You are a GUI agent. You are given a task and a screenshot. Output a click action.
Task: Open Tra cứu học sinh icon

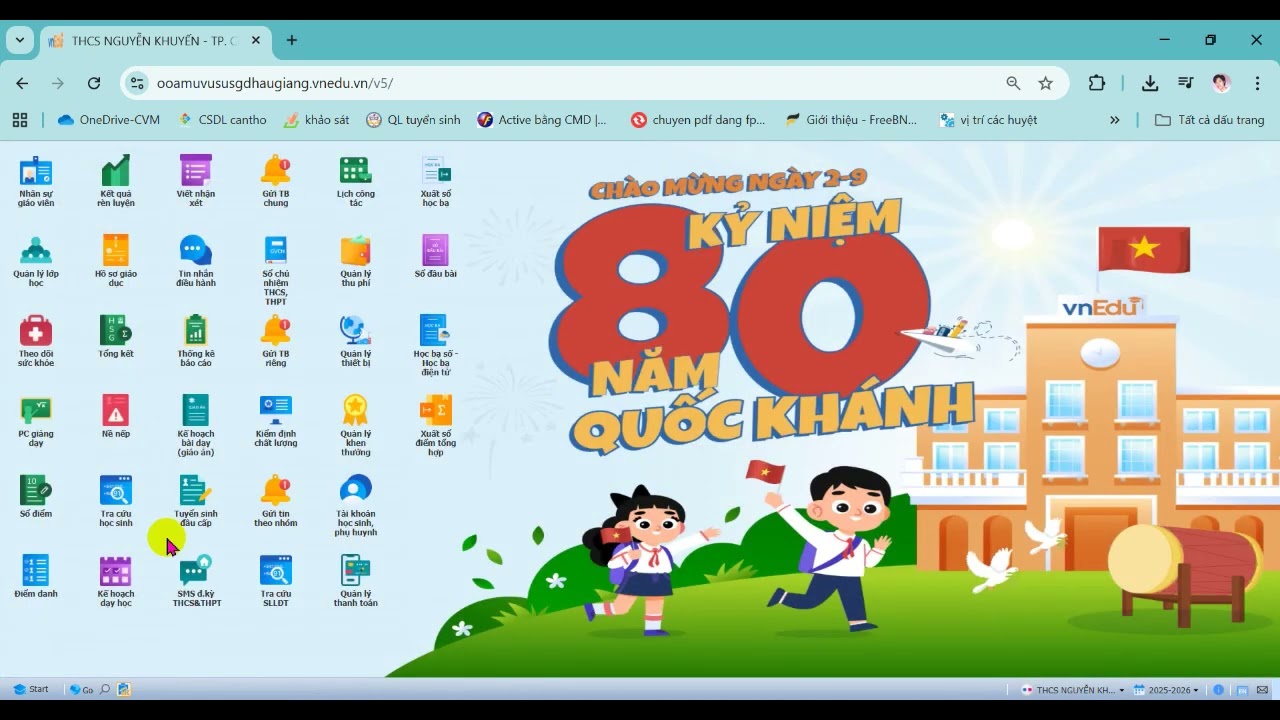click(116, 501)
